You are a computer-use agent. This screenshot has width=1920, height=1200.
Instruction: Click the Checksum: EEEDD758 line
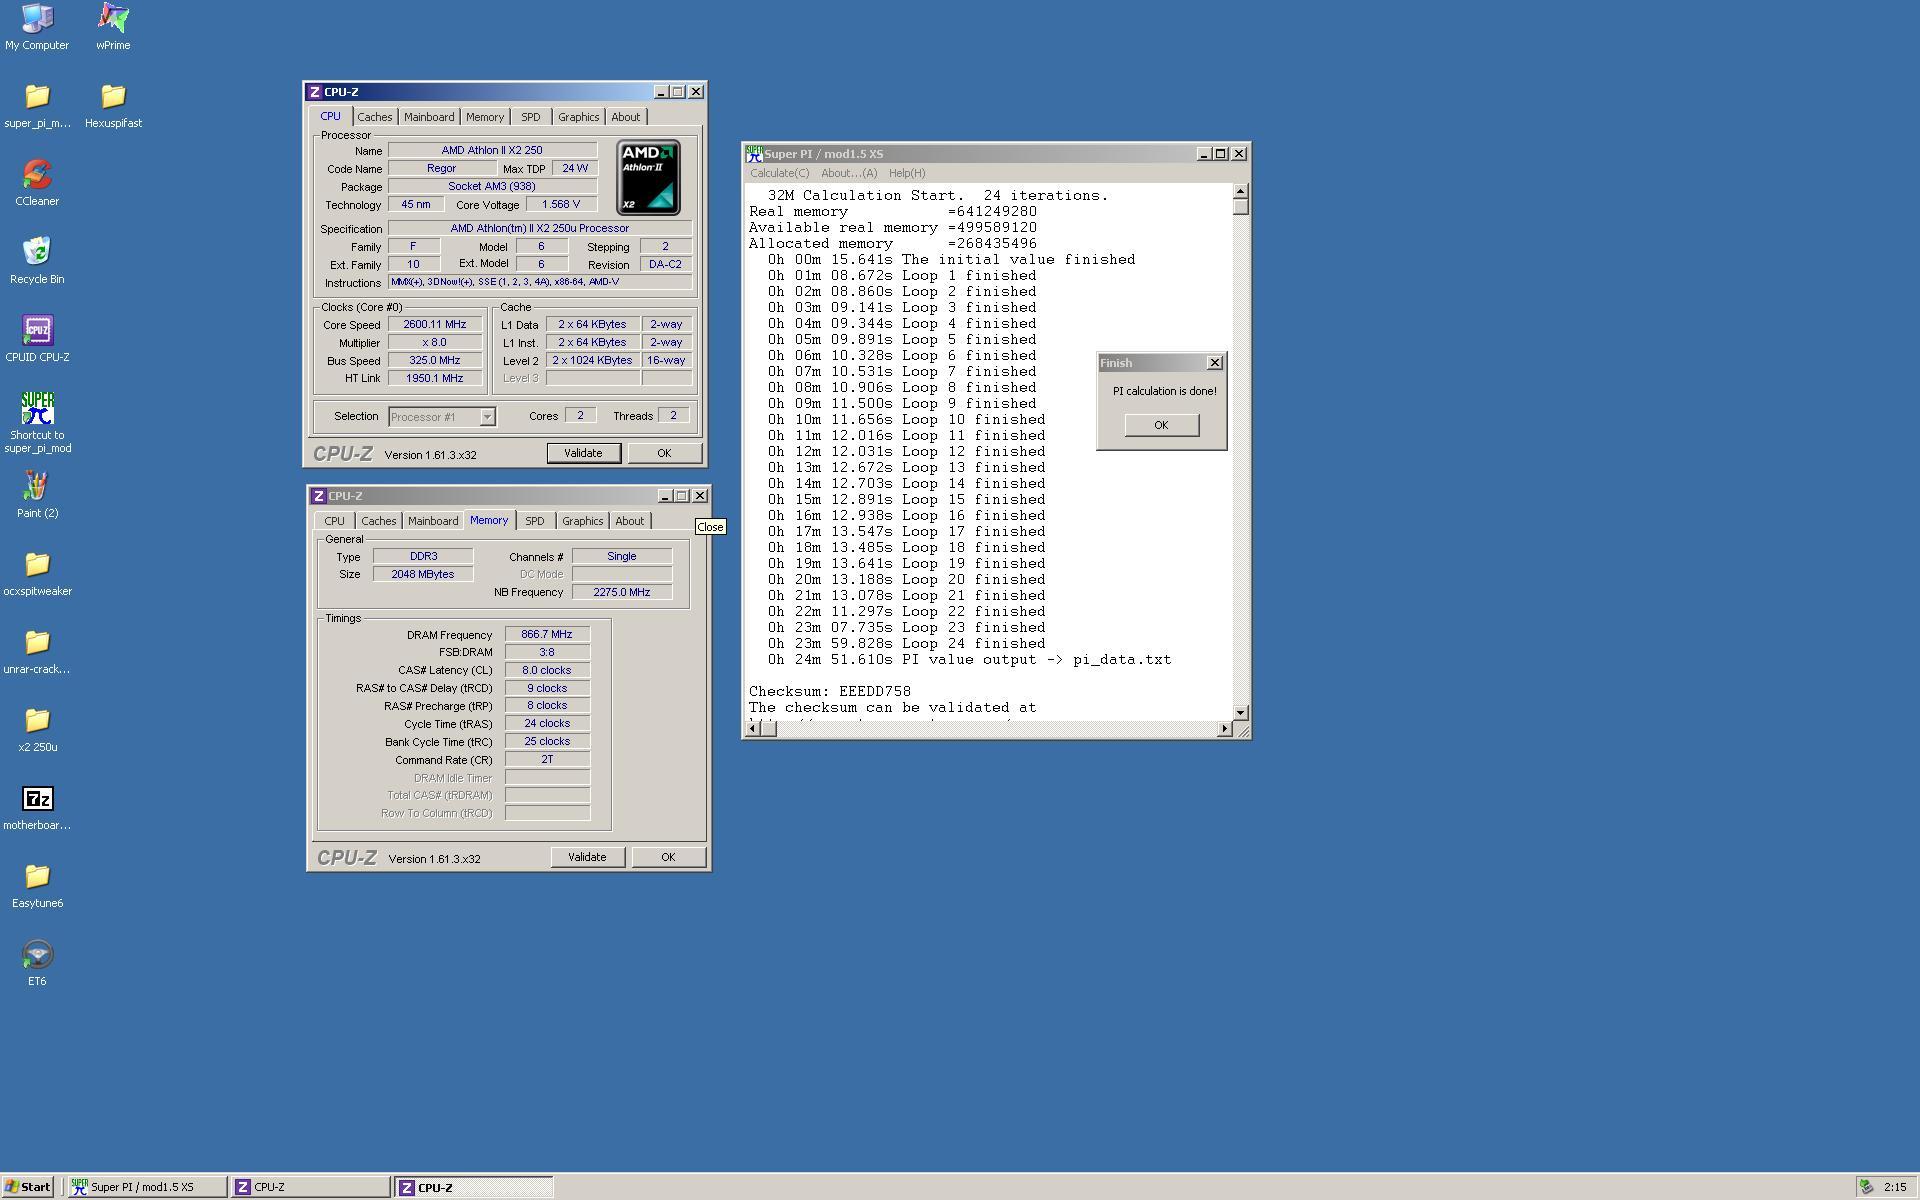click(x=830, y=691)
